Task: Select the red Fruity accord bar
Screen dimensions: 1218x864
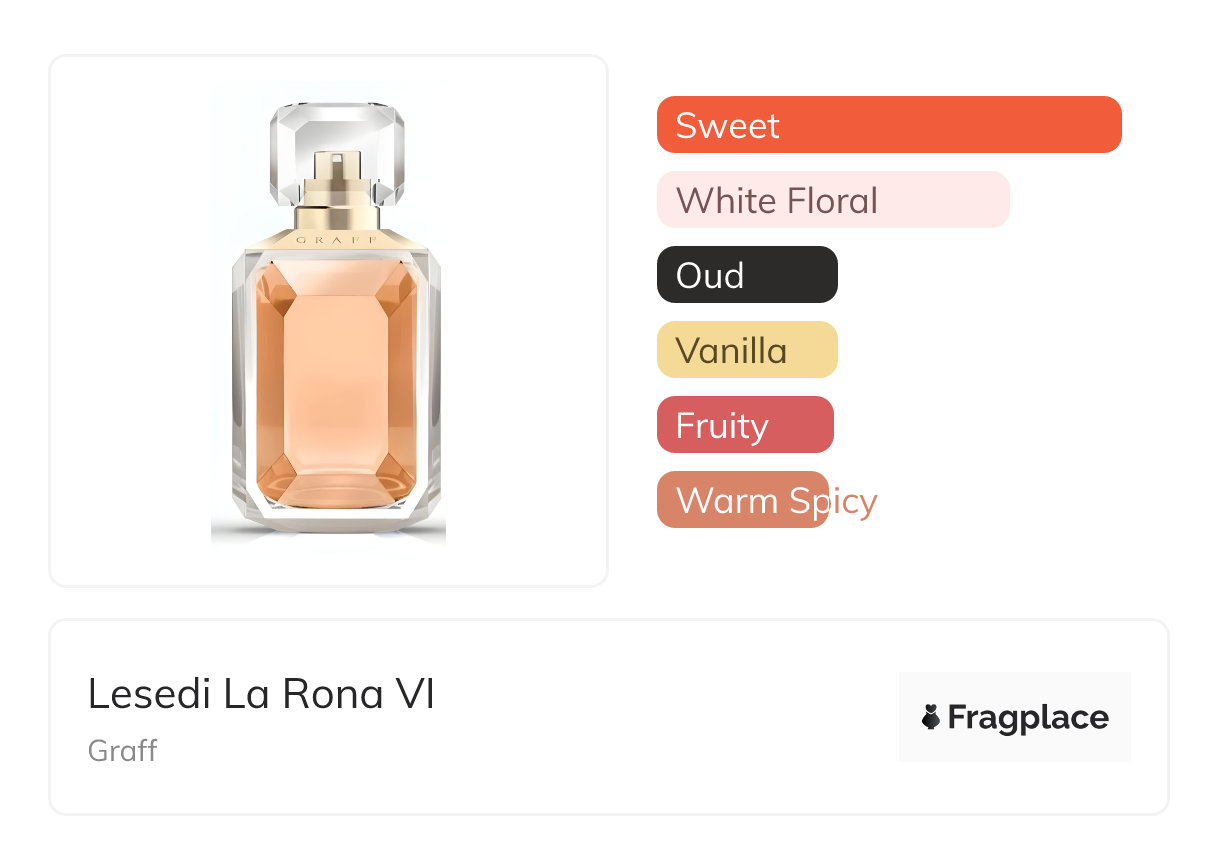Action: [x=745, y=425]
